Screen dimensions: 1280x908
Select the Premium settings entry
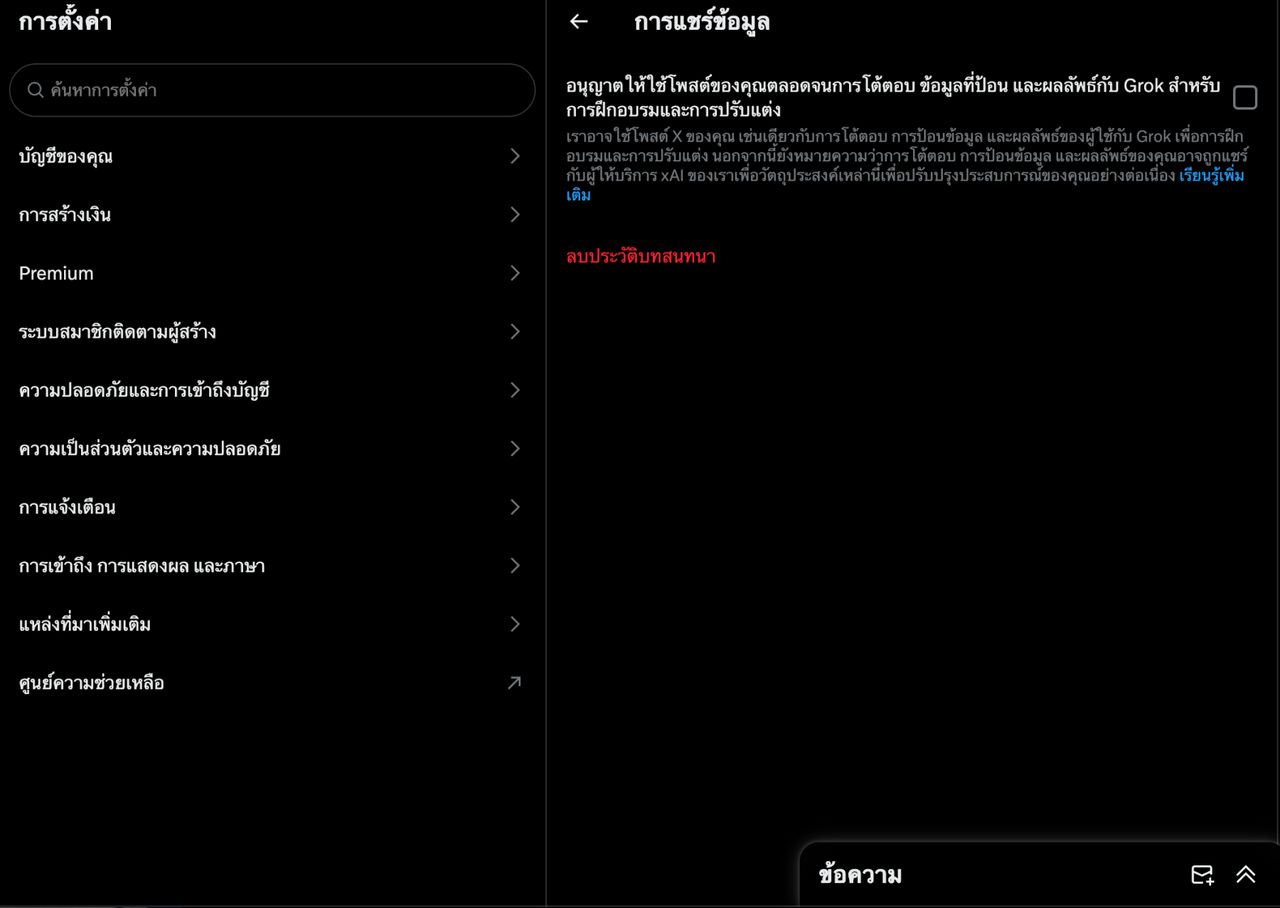tap(272, 273)
